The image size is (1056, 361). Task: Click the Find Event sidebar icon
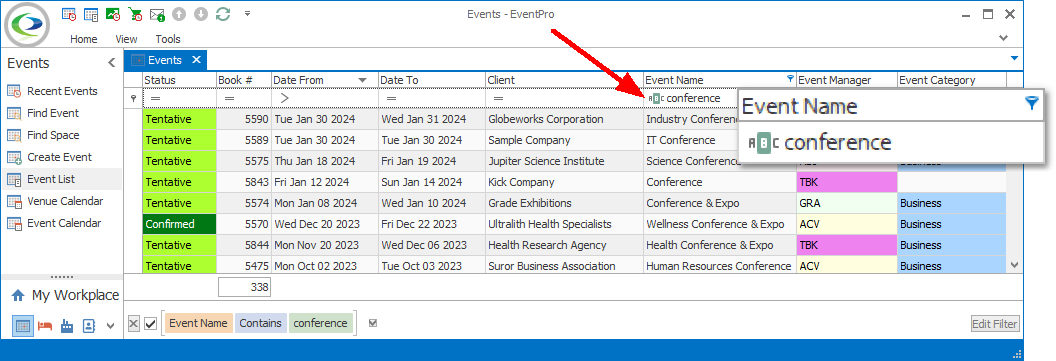click(14, 114)
